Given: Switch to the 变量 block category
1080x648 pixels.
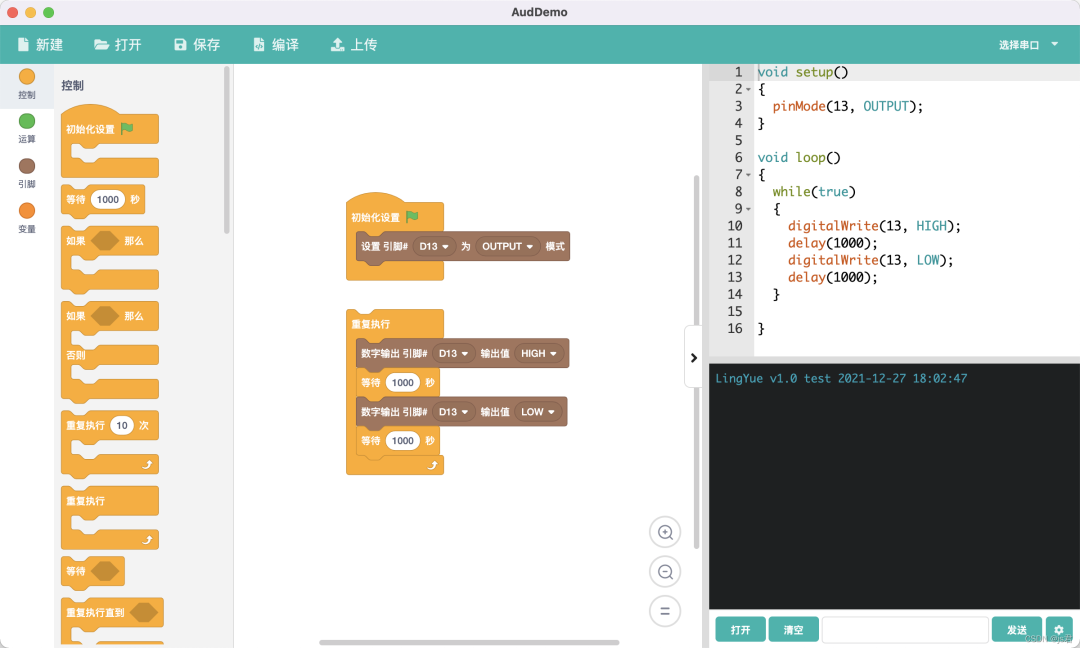Looking at the screenshot, I should (x=26, y=212).
